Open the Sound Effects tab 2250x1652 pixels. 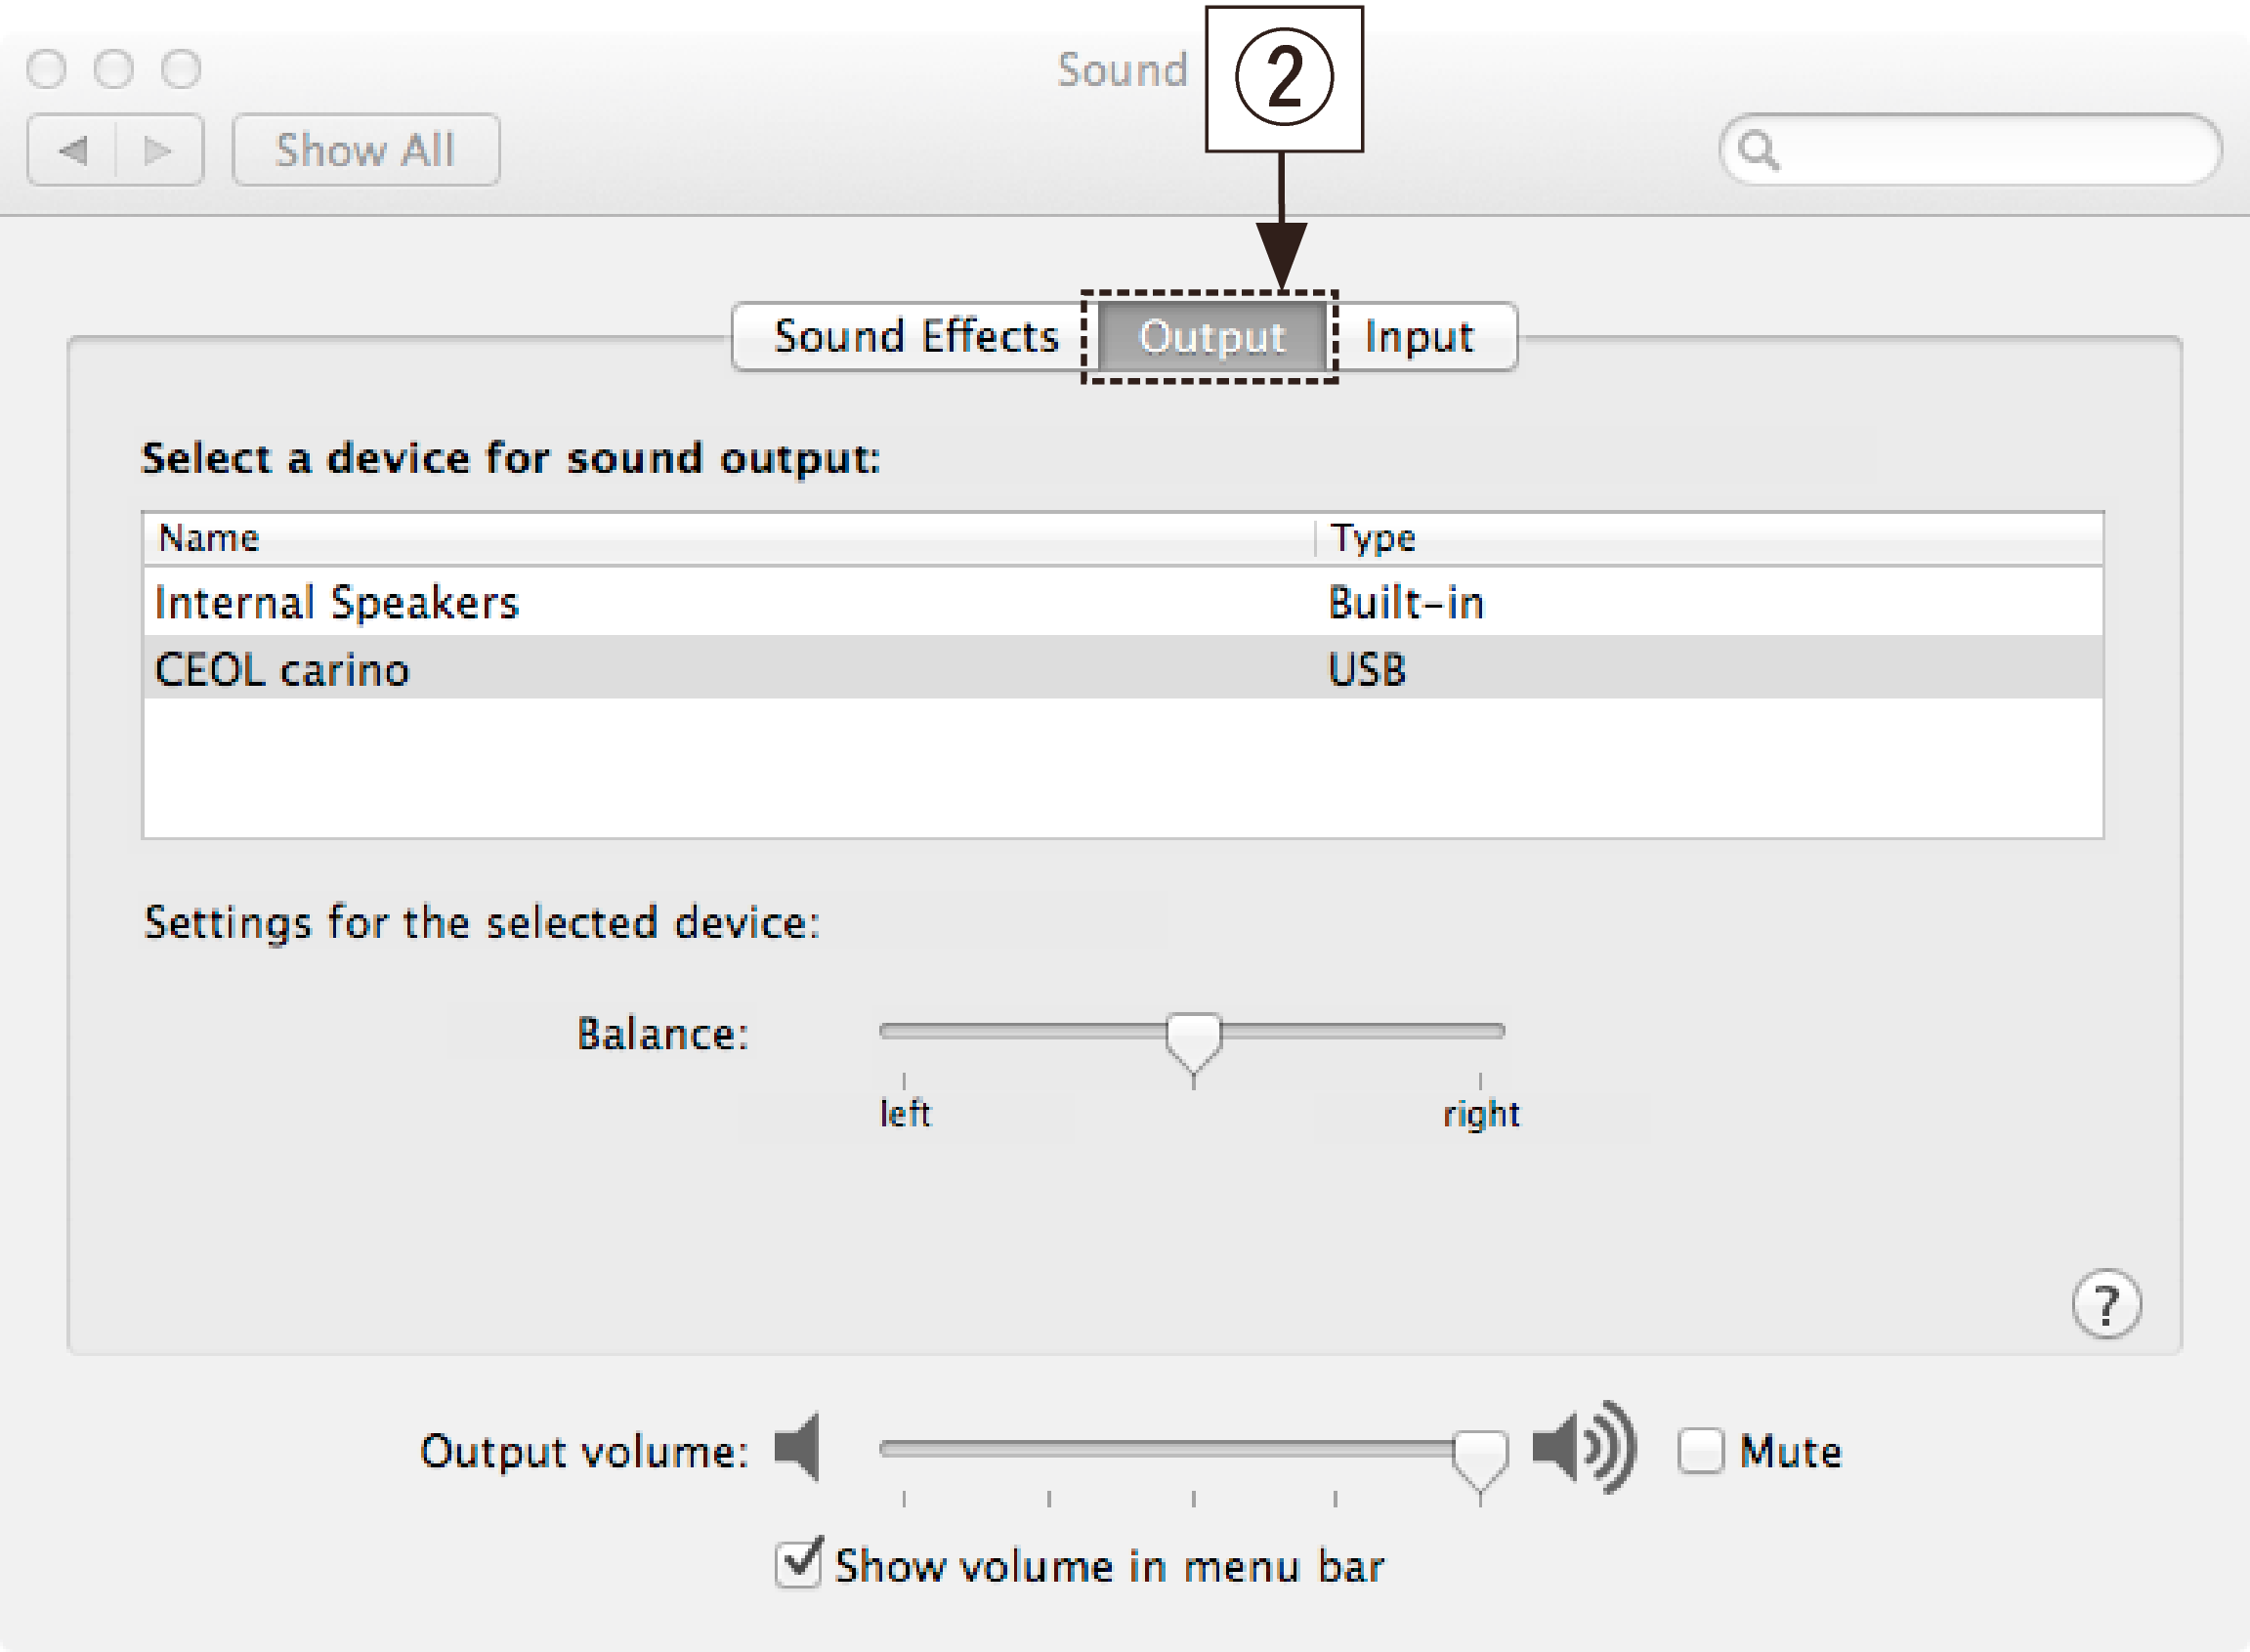coord(917,337)
